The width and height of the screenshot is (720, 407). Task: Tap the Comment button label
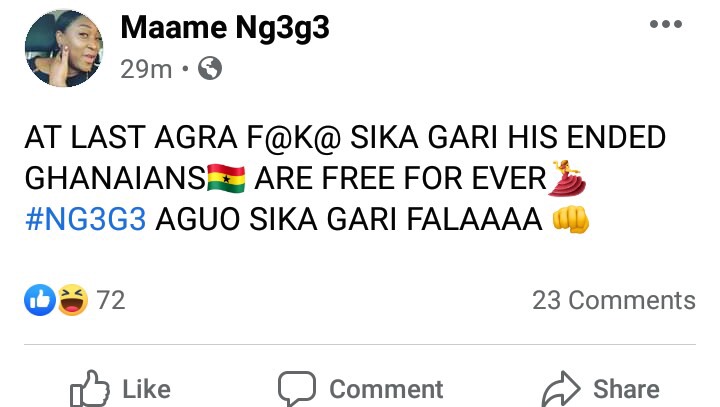(x=386, y=390)
